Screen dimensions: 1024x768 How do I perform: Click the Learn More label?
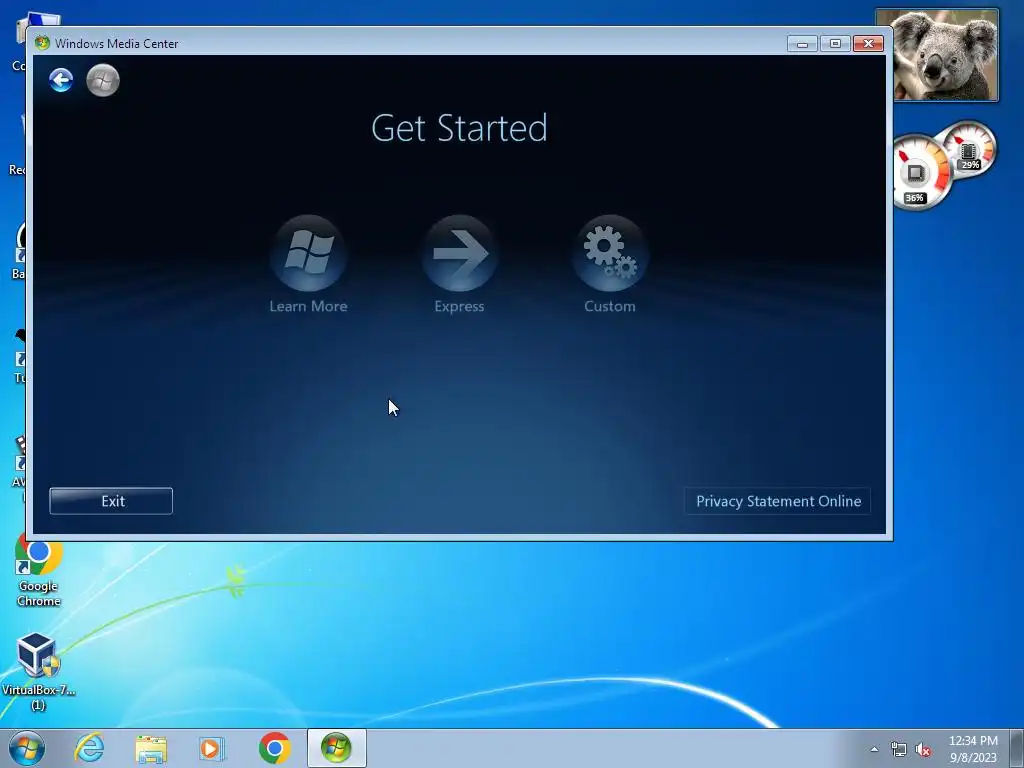(308, 306)
